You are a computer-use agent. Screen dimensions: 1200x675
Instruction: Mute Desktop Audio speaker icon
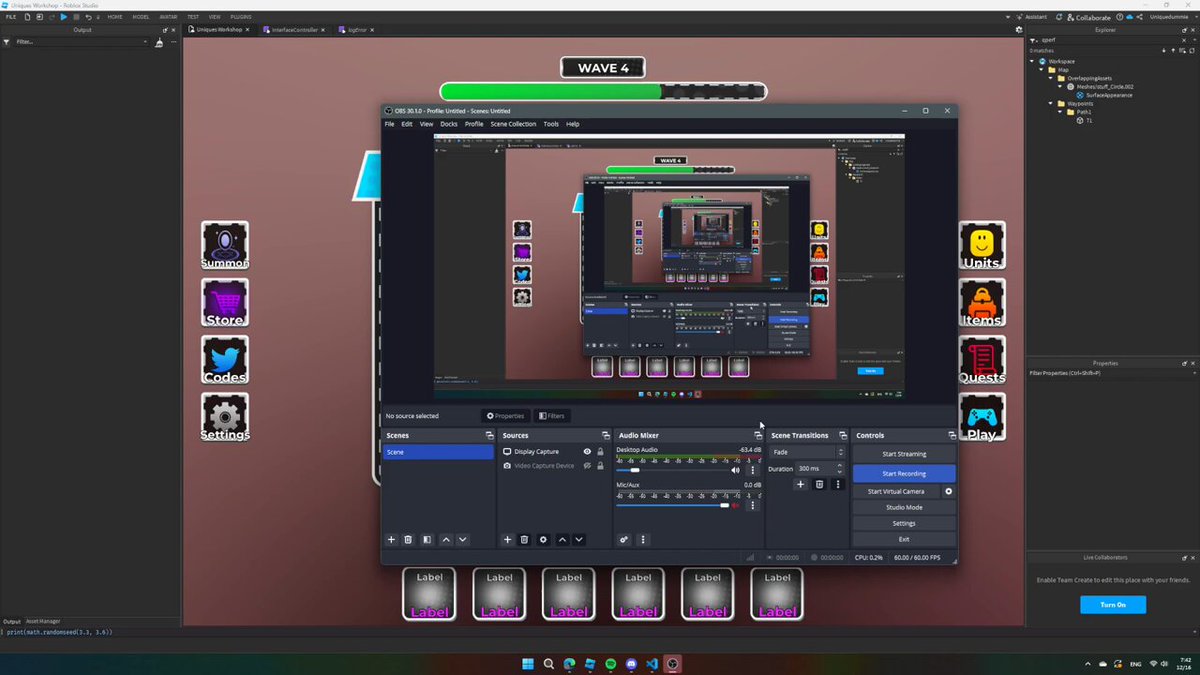pyautogui.click(x=736, y=470)
